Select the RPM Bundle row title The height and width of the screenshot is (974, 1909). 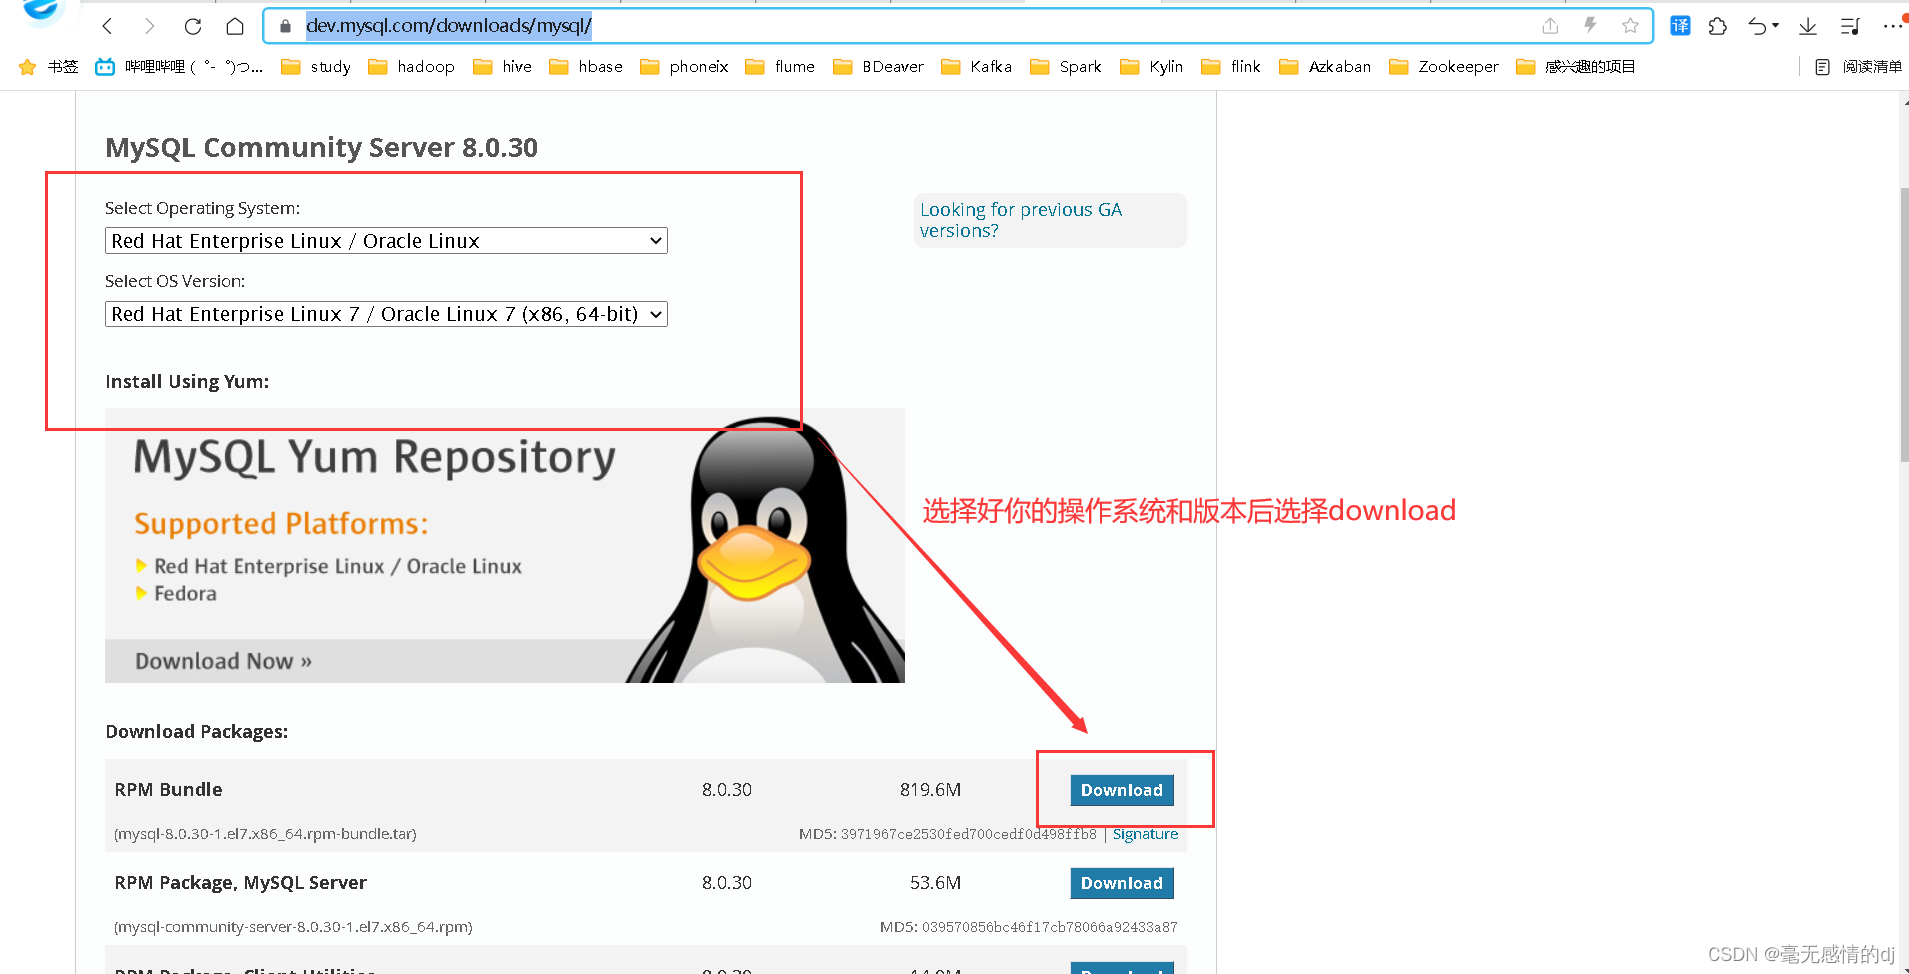click(x=168, y=790)
